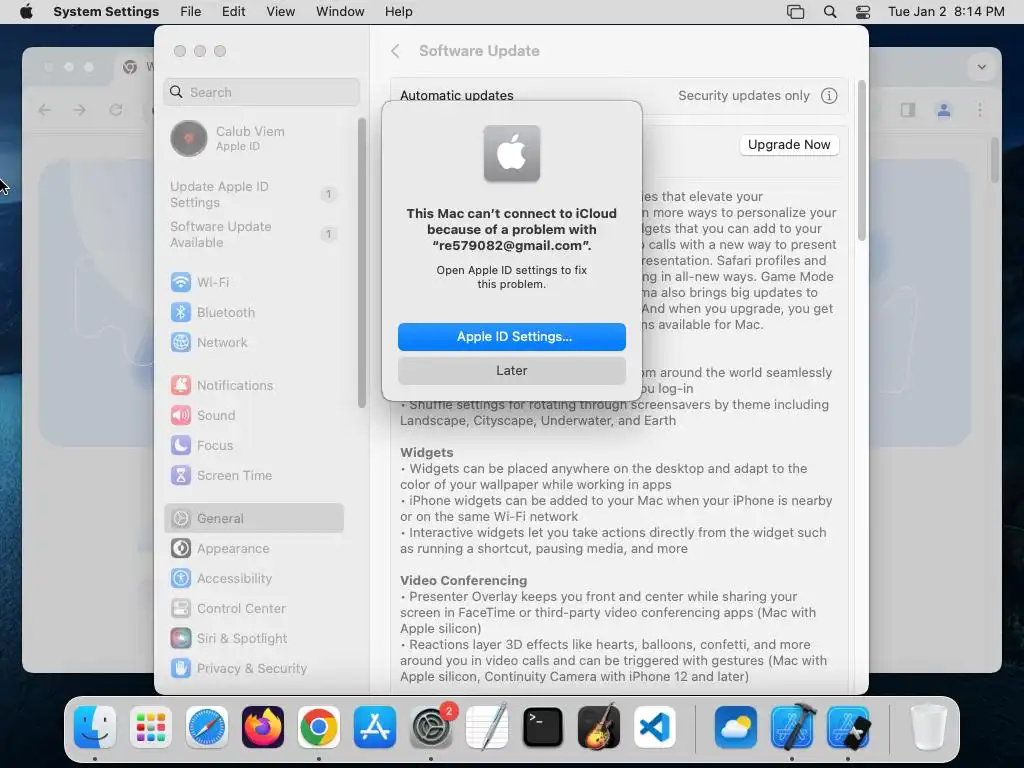Viewport: 1024px width, 768px height.
Task: Go back from Software Update pane
Action: pyautogui.click(x=395, y=51)
